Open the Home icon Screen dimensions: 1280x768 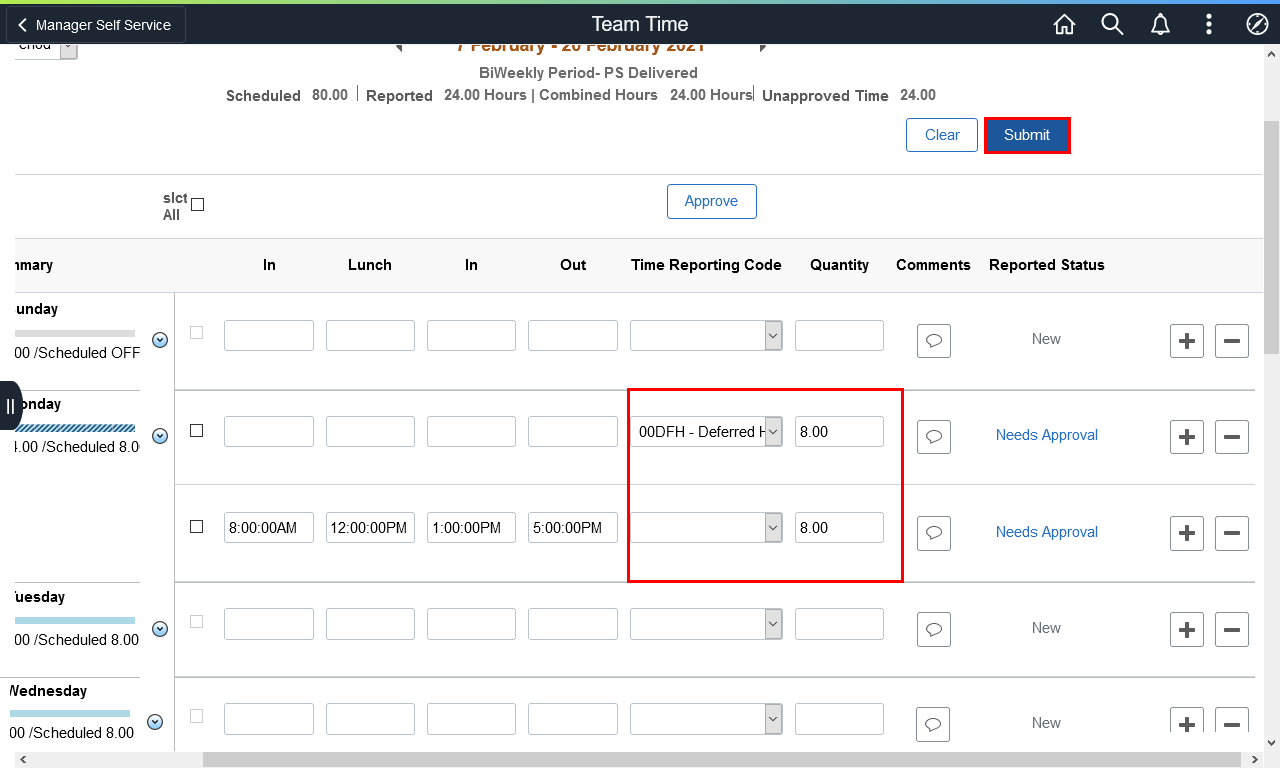tap(1065, 25)
